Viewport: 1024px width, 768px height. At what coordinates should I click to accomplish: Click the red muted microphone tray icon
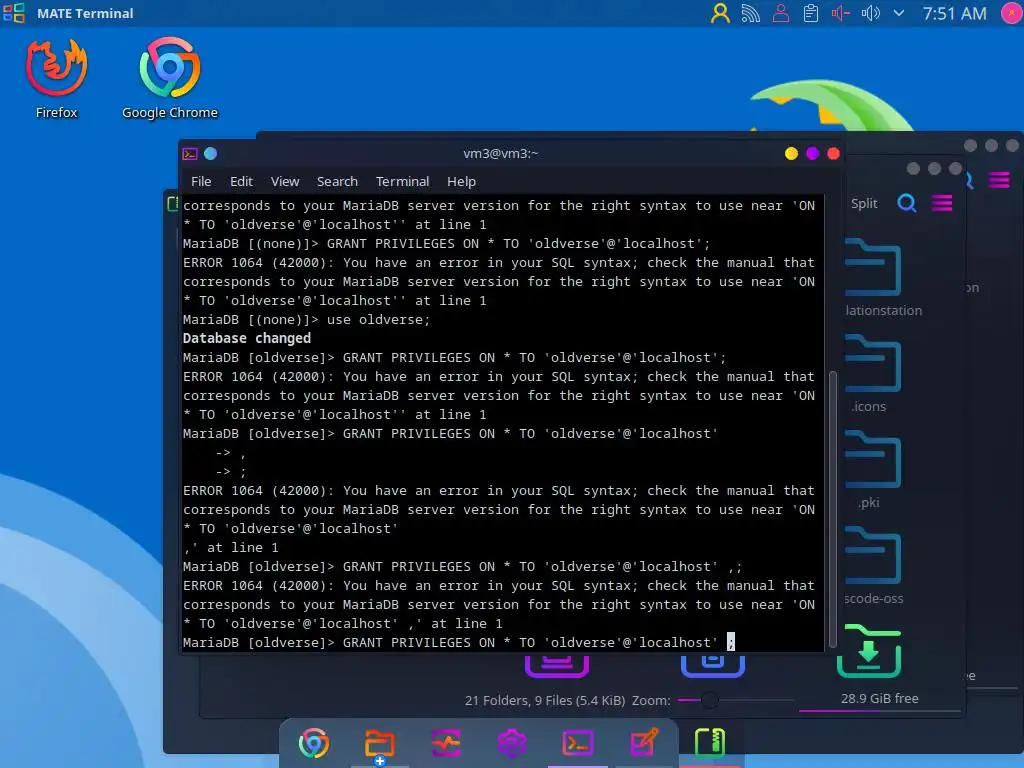tap(840, 13)
